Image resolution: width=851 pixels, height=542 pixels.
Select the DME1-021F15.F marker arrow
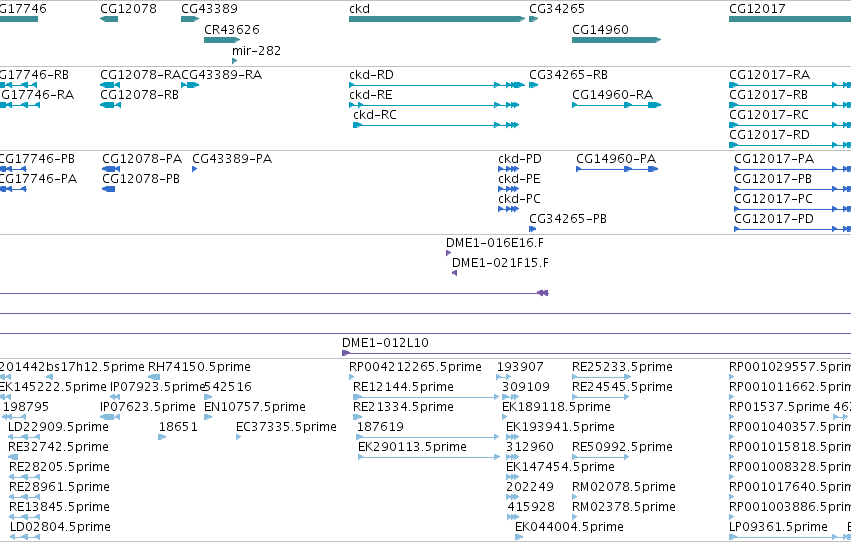454,273
